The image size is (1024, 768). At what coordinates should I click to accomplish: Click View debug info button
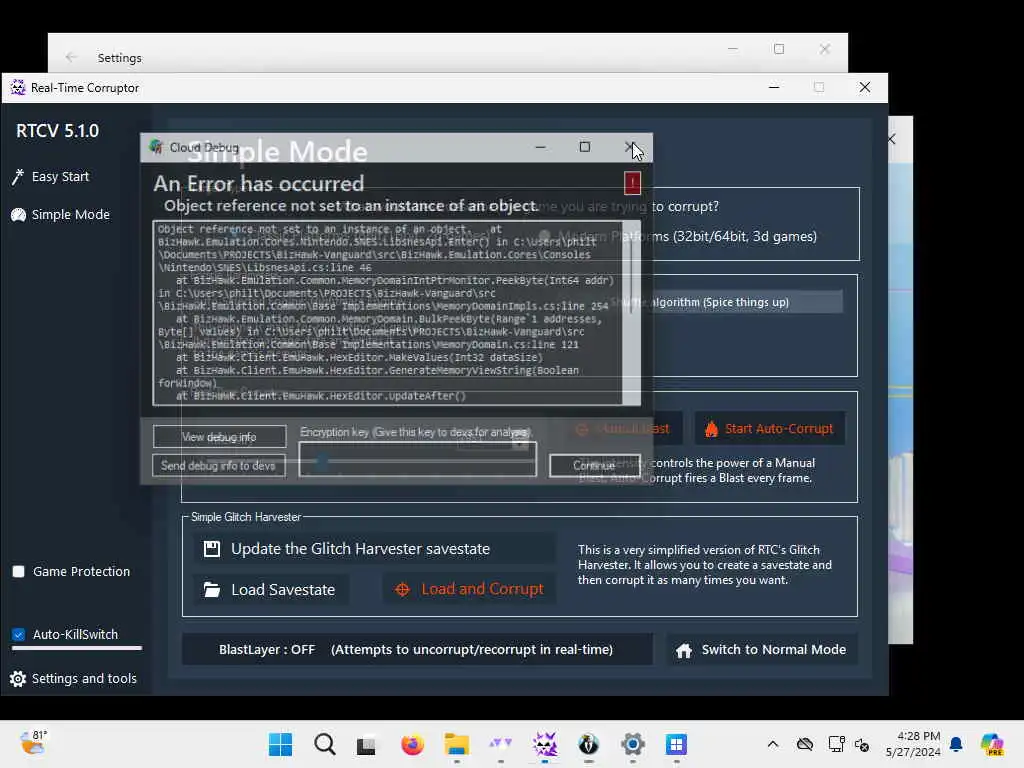tap(219, 437)
